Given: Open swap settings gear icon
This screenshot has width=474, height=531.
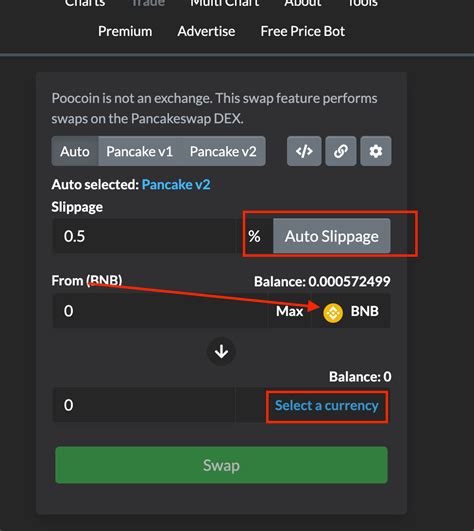Looking at the screenshot, I should click(x=376, y=151).
